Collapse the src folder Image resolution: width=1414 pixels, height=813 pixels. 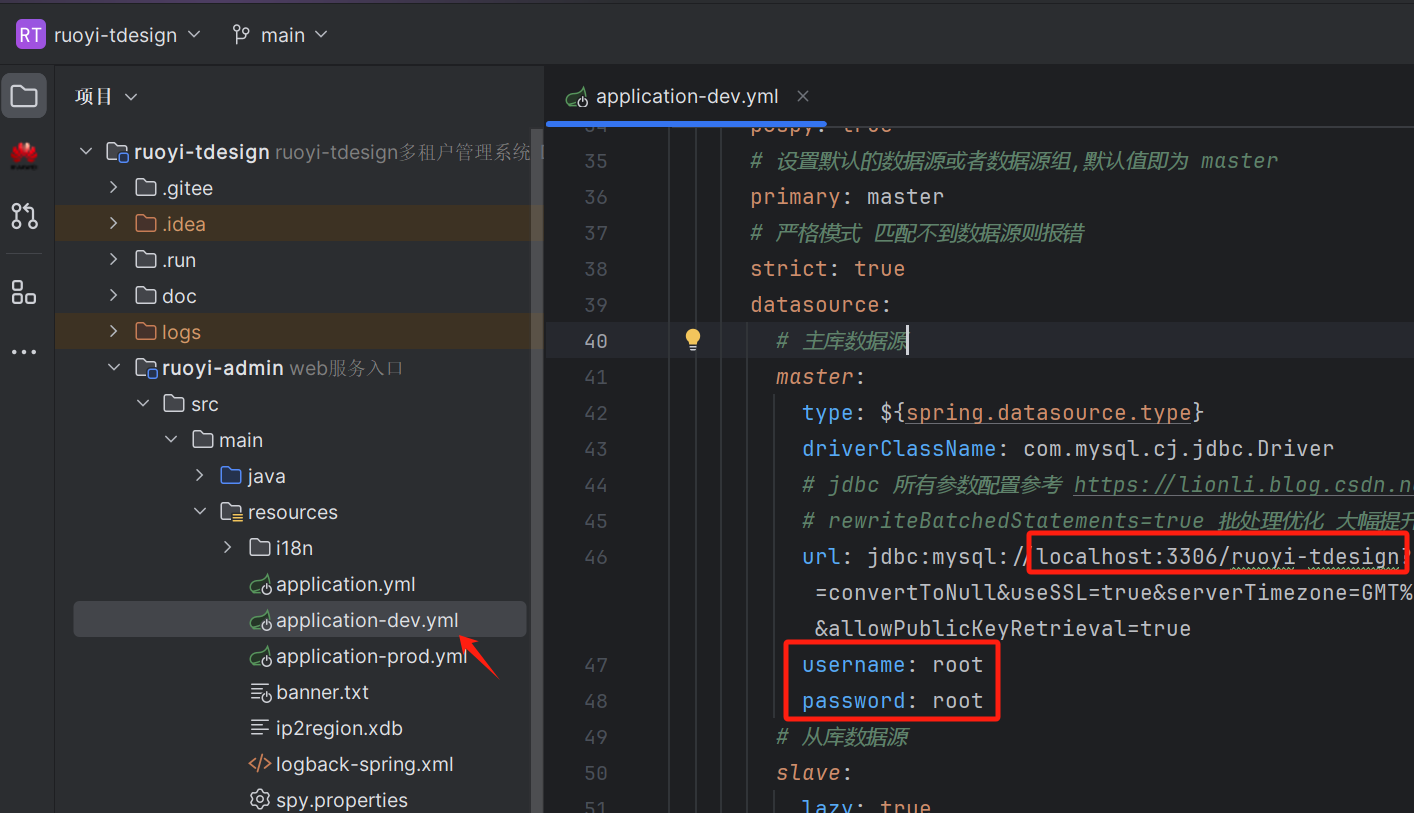[143, 404]
